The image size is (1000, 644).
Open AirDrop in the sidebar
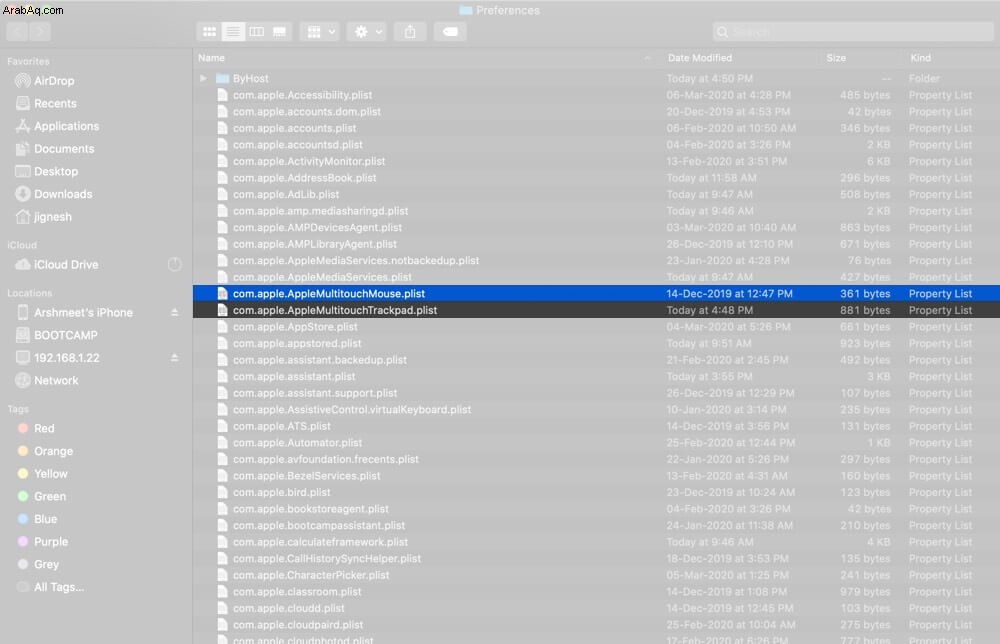[45, 81]
